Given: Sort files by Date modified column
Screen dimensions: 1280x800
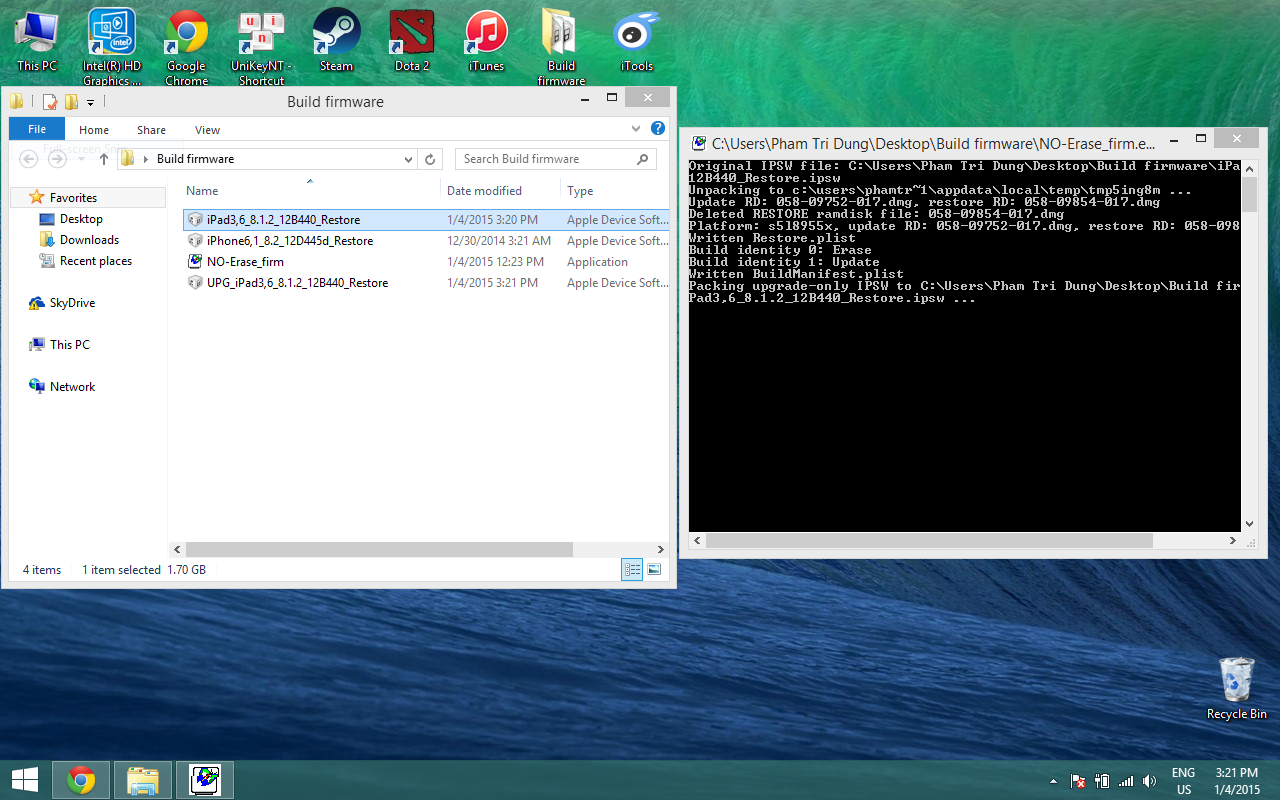Looking at the screenshot, I should 484,191.
